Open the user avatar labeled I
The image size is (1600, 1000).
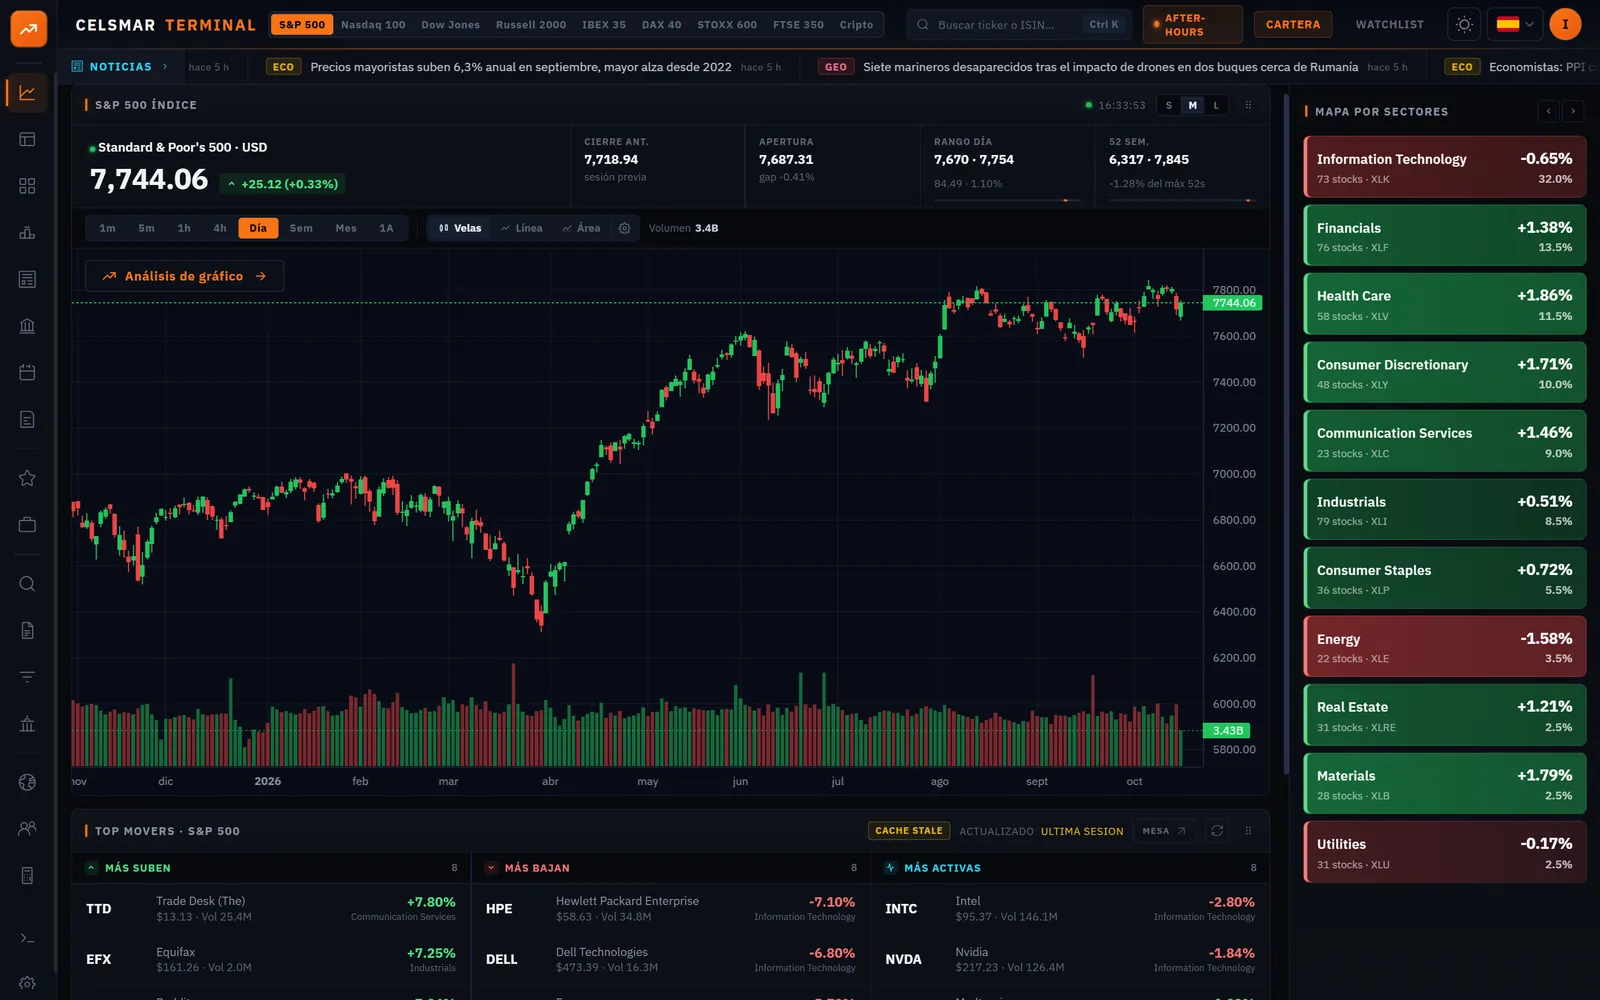click(1565, 24)
